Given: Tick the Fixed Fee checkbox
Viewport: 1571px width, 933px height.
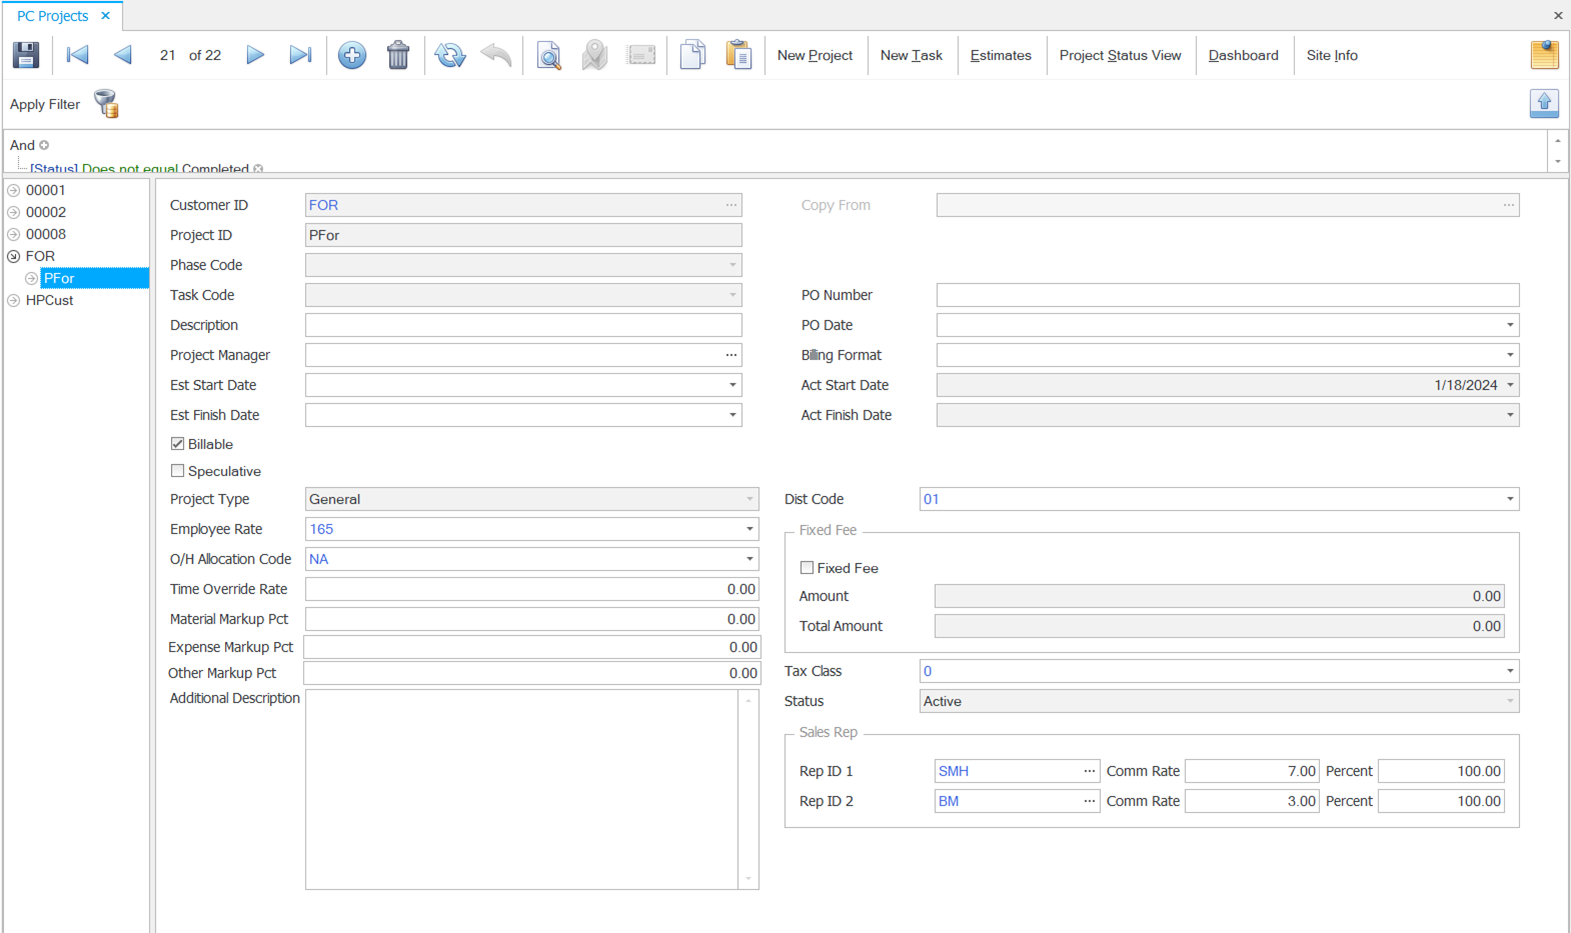Looking at the screenshot, I should [807, 568].
